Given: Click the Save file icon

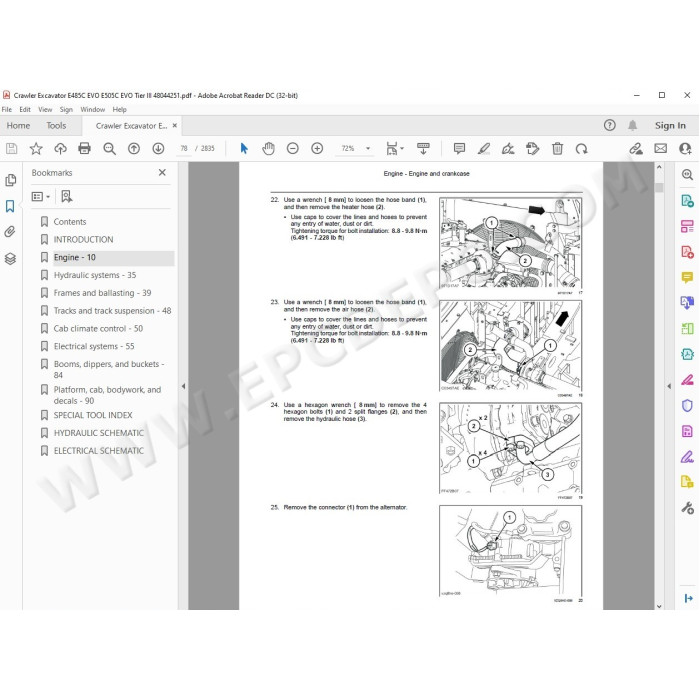Looking at the screenshot, I should 12,149.
